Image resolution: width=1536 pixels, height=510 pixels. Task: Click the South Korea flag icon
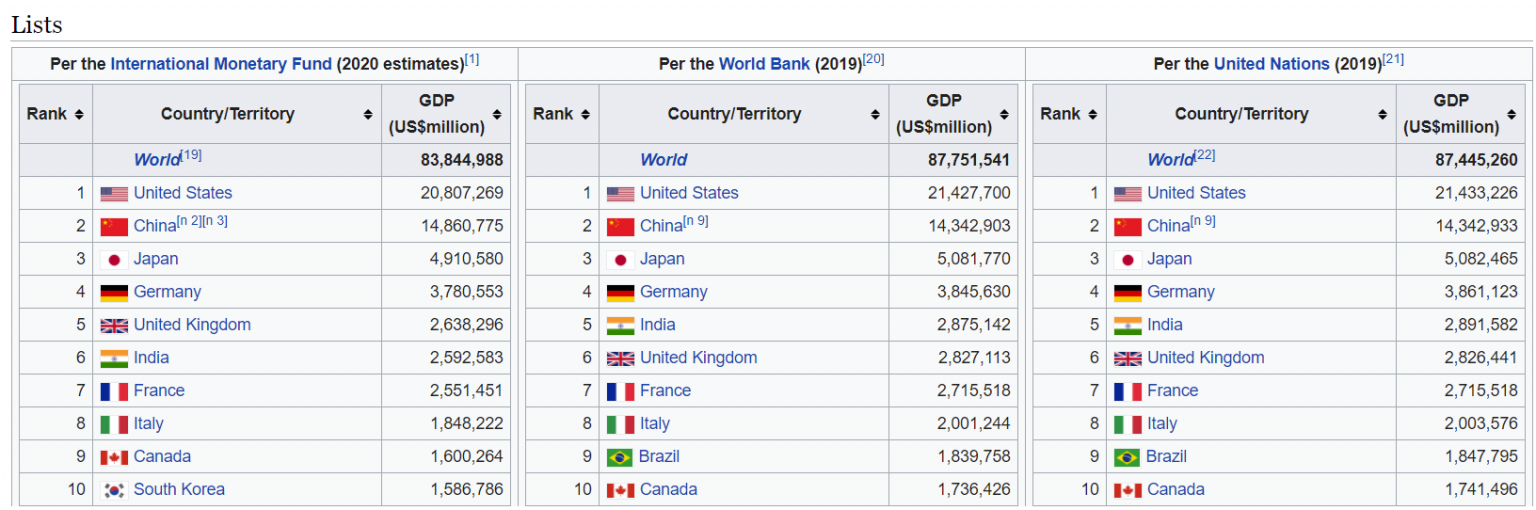pos(114,490)
